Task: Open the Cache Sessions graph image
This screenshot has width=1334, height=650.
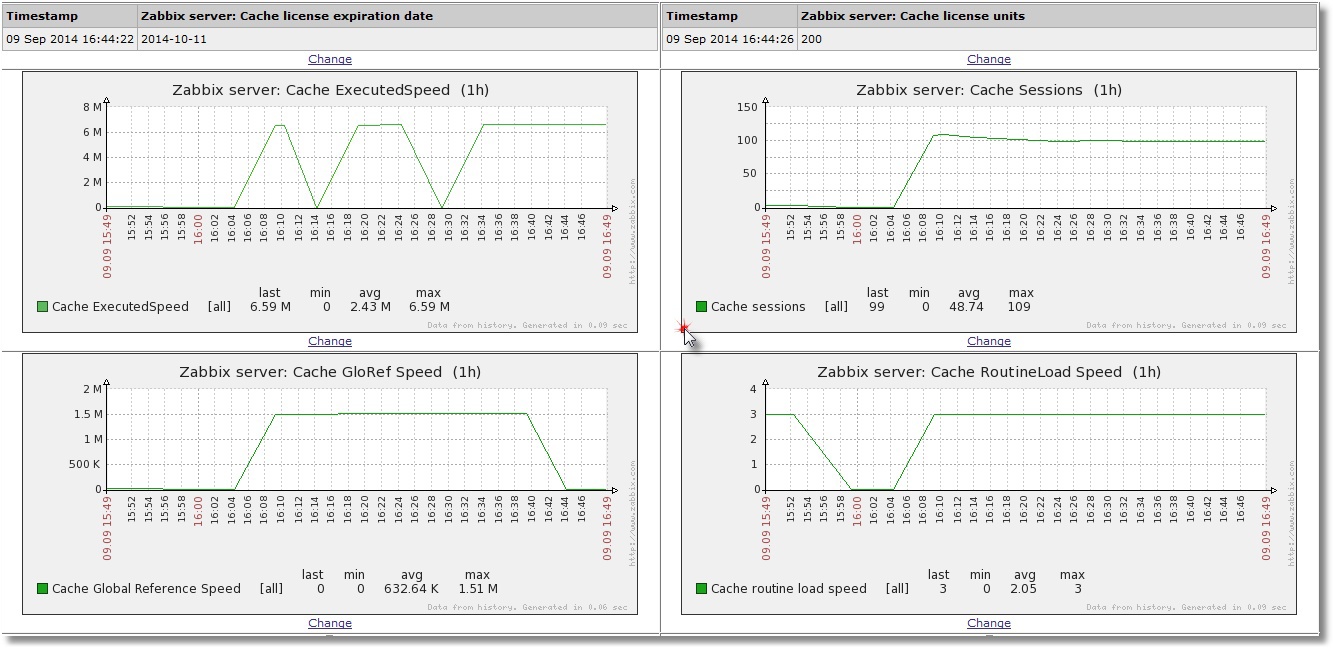Action: 989,201
